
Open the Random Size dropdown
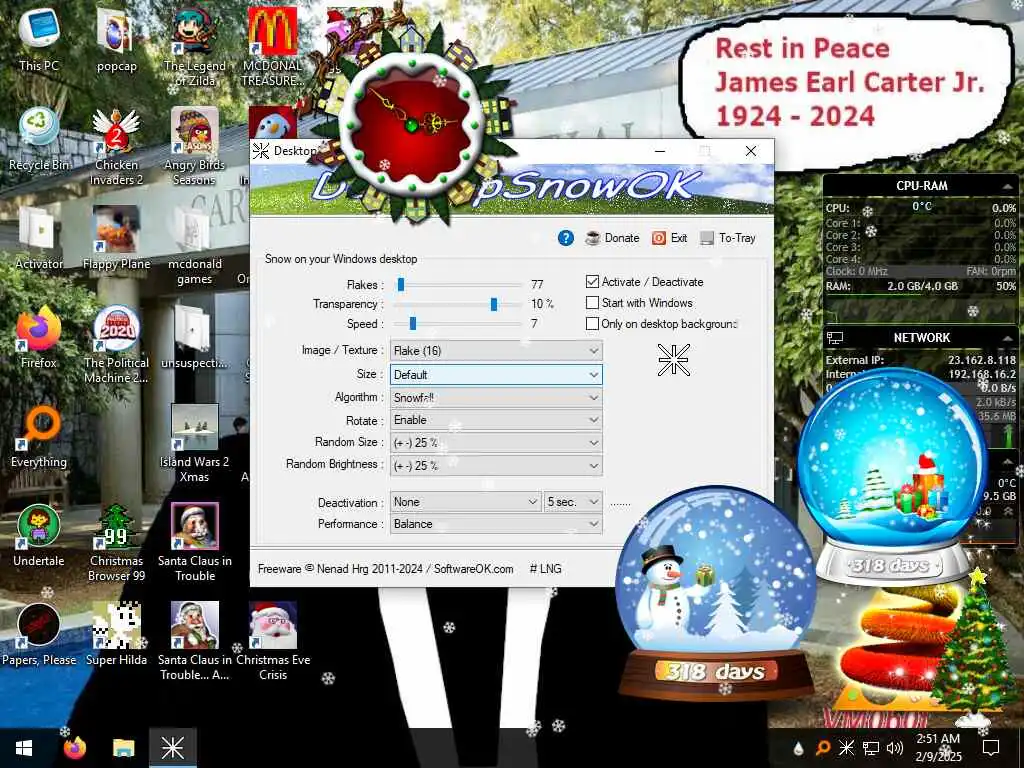[496, 443]
